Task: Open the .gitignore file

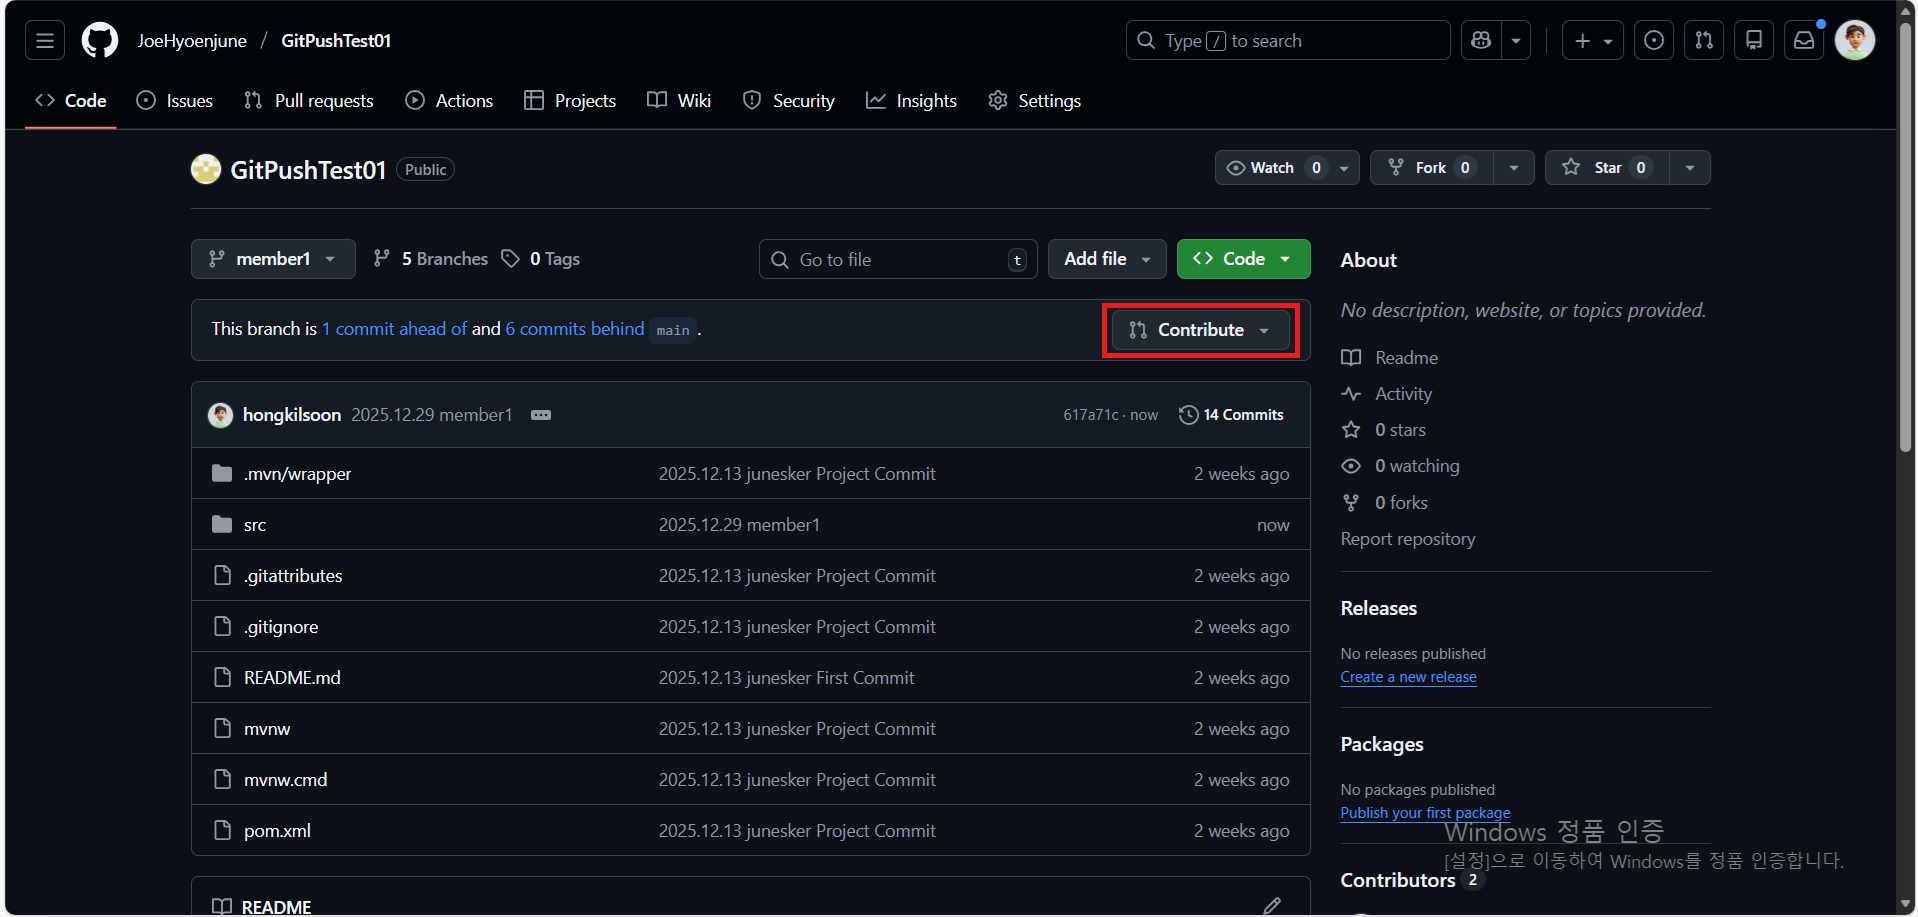Action: coord(281,627)
